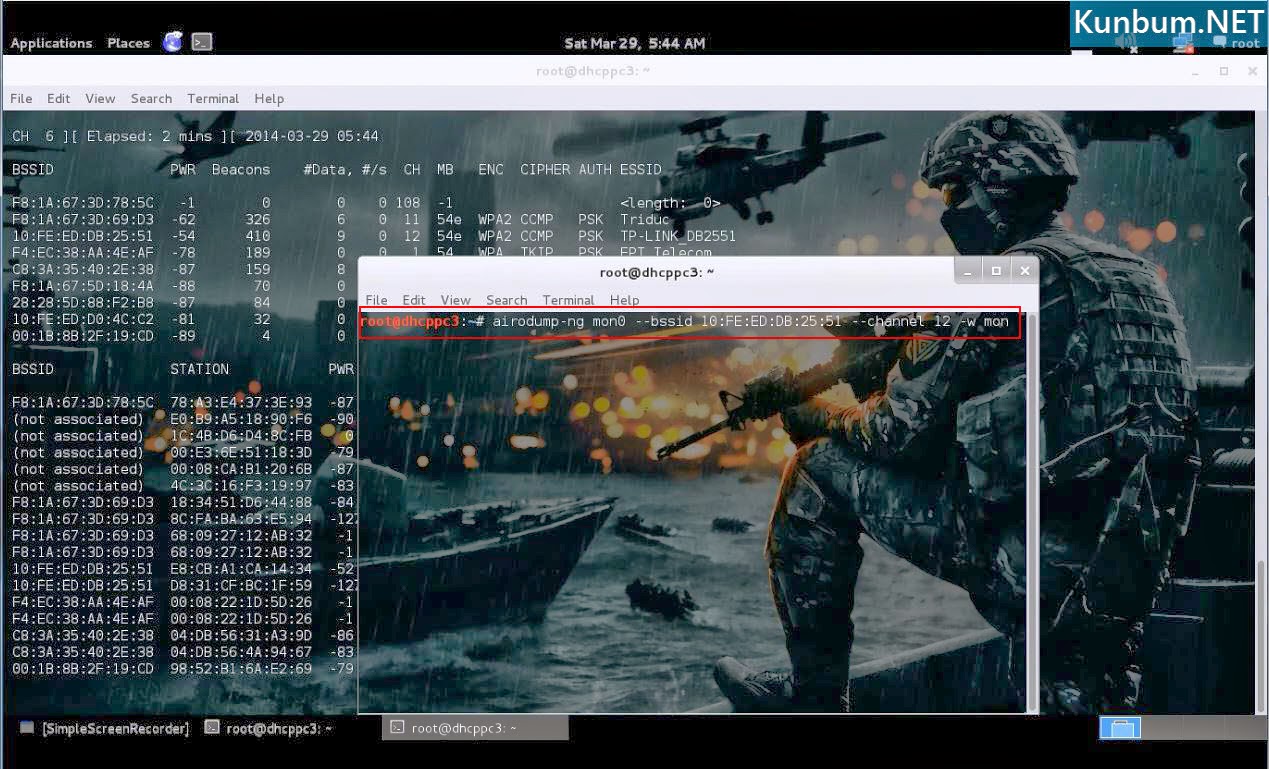Image resolution: width=1269 pixels, height=769 pixels.
Task: Open the terminal launcher icon in top panel
Action: pyautogui.click(x=202, y=42)
